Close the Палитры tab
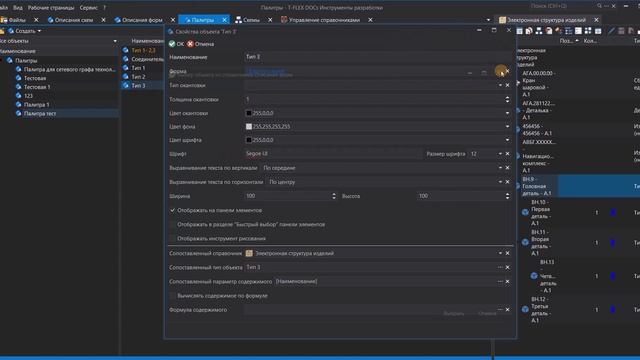Screen dimensions: 640x360 [x=224, y=20]
